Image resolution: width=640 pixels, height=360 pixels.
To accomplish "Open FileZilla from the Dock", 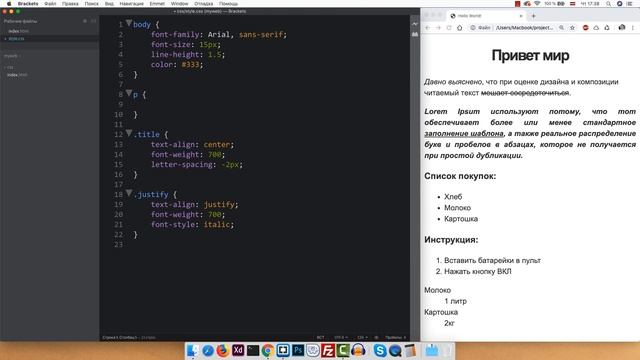I will point(328,350).
